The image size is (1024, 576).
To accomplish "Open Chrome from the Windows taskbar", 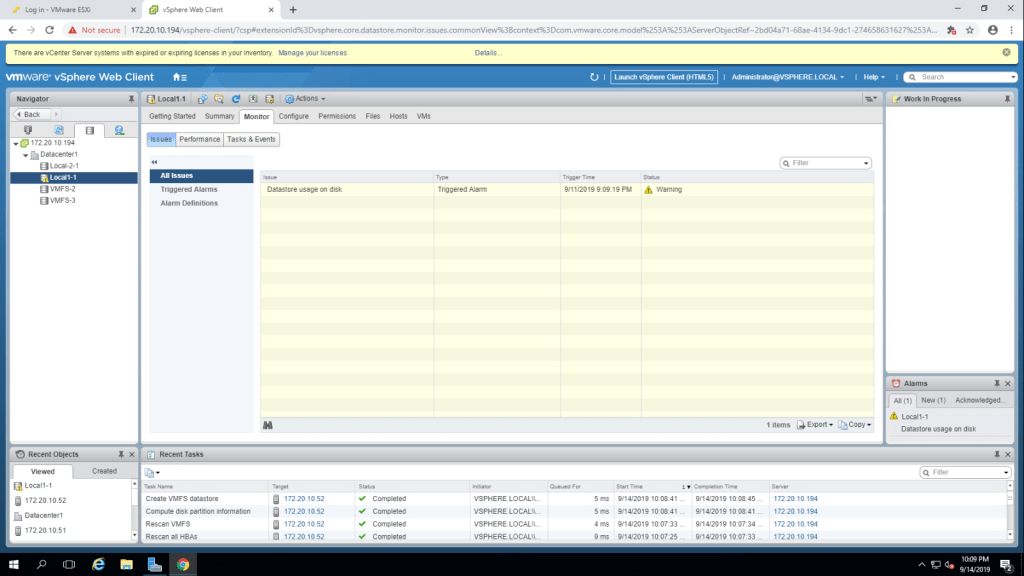I will (183, 564).
